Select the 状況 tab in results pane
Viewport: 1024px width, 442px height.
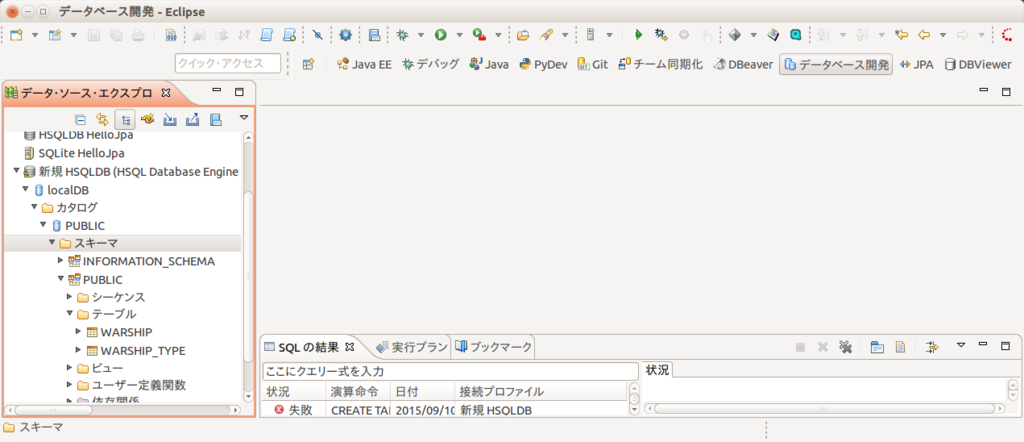(658, 370)
